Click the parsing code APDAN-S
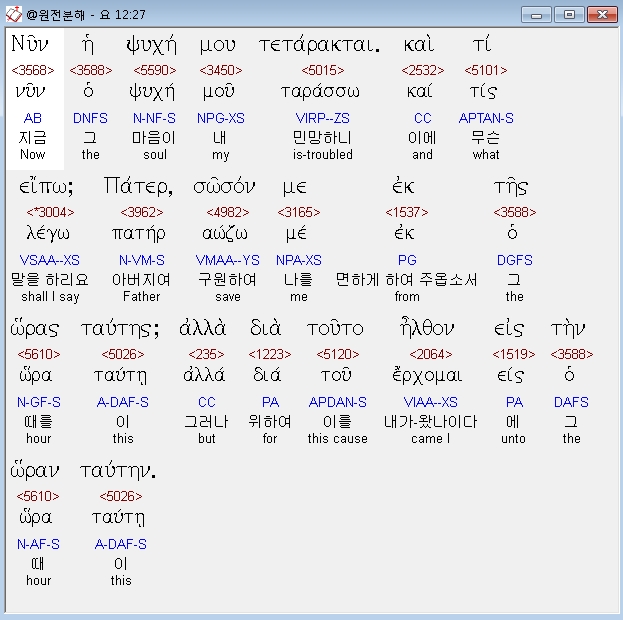Image resolution: width=623 pixels, height=620 pixels. 338,402
